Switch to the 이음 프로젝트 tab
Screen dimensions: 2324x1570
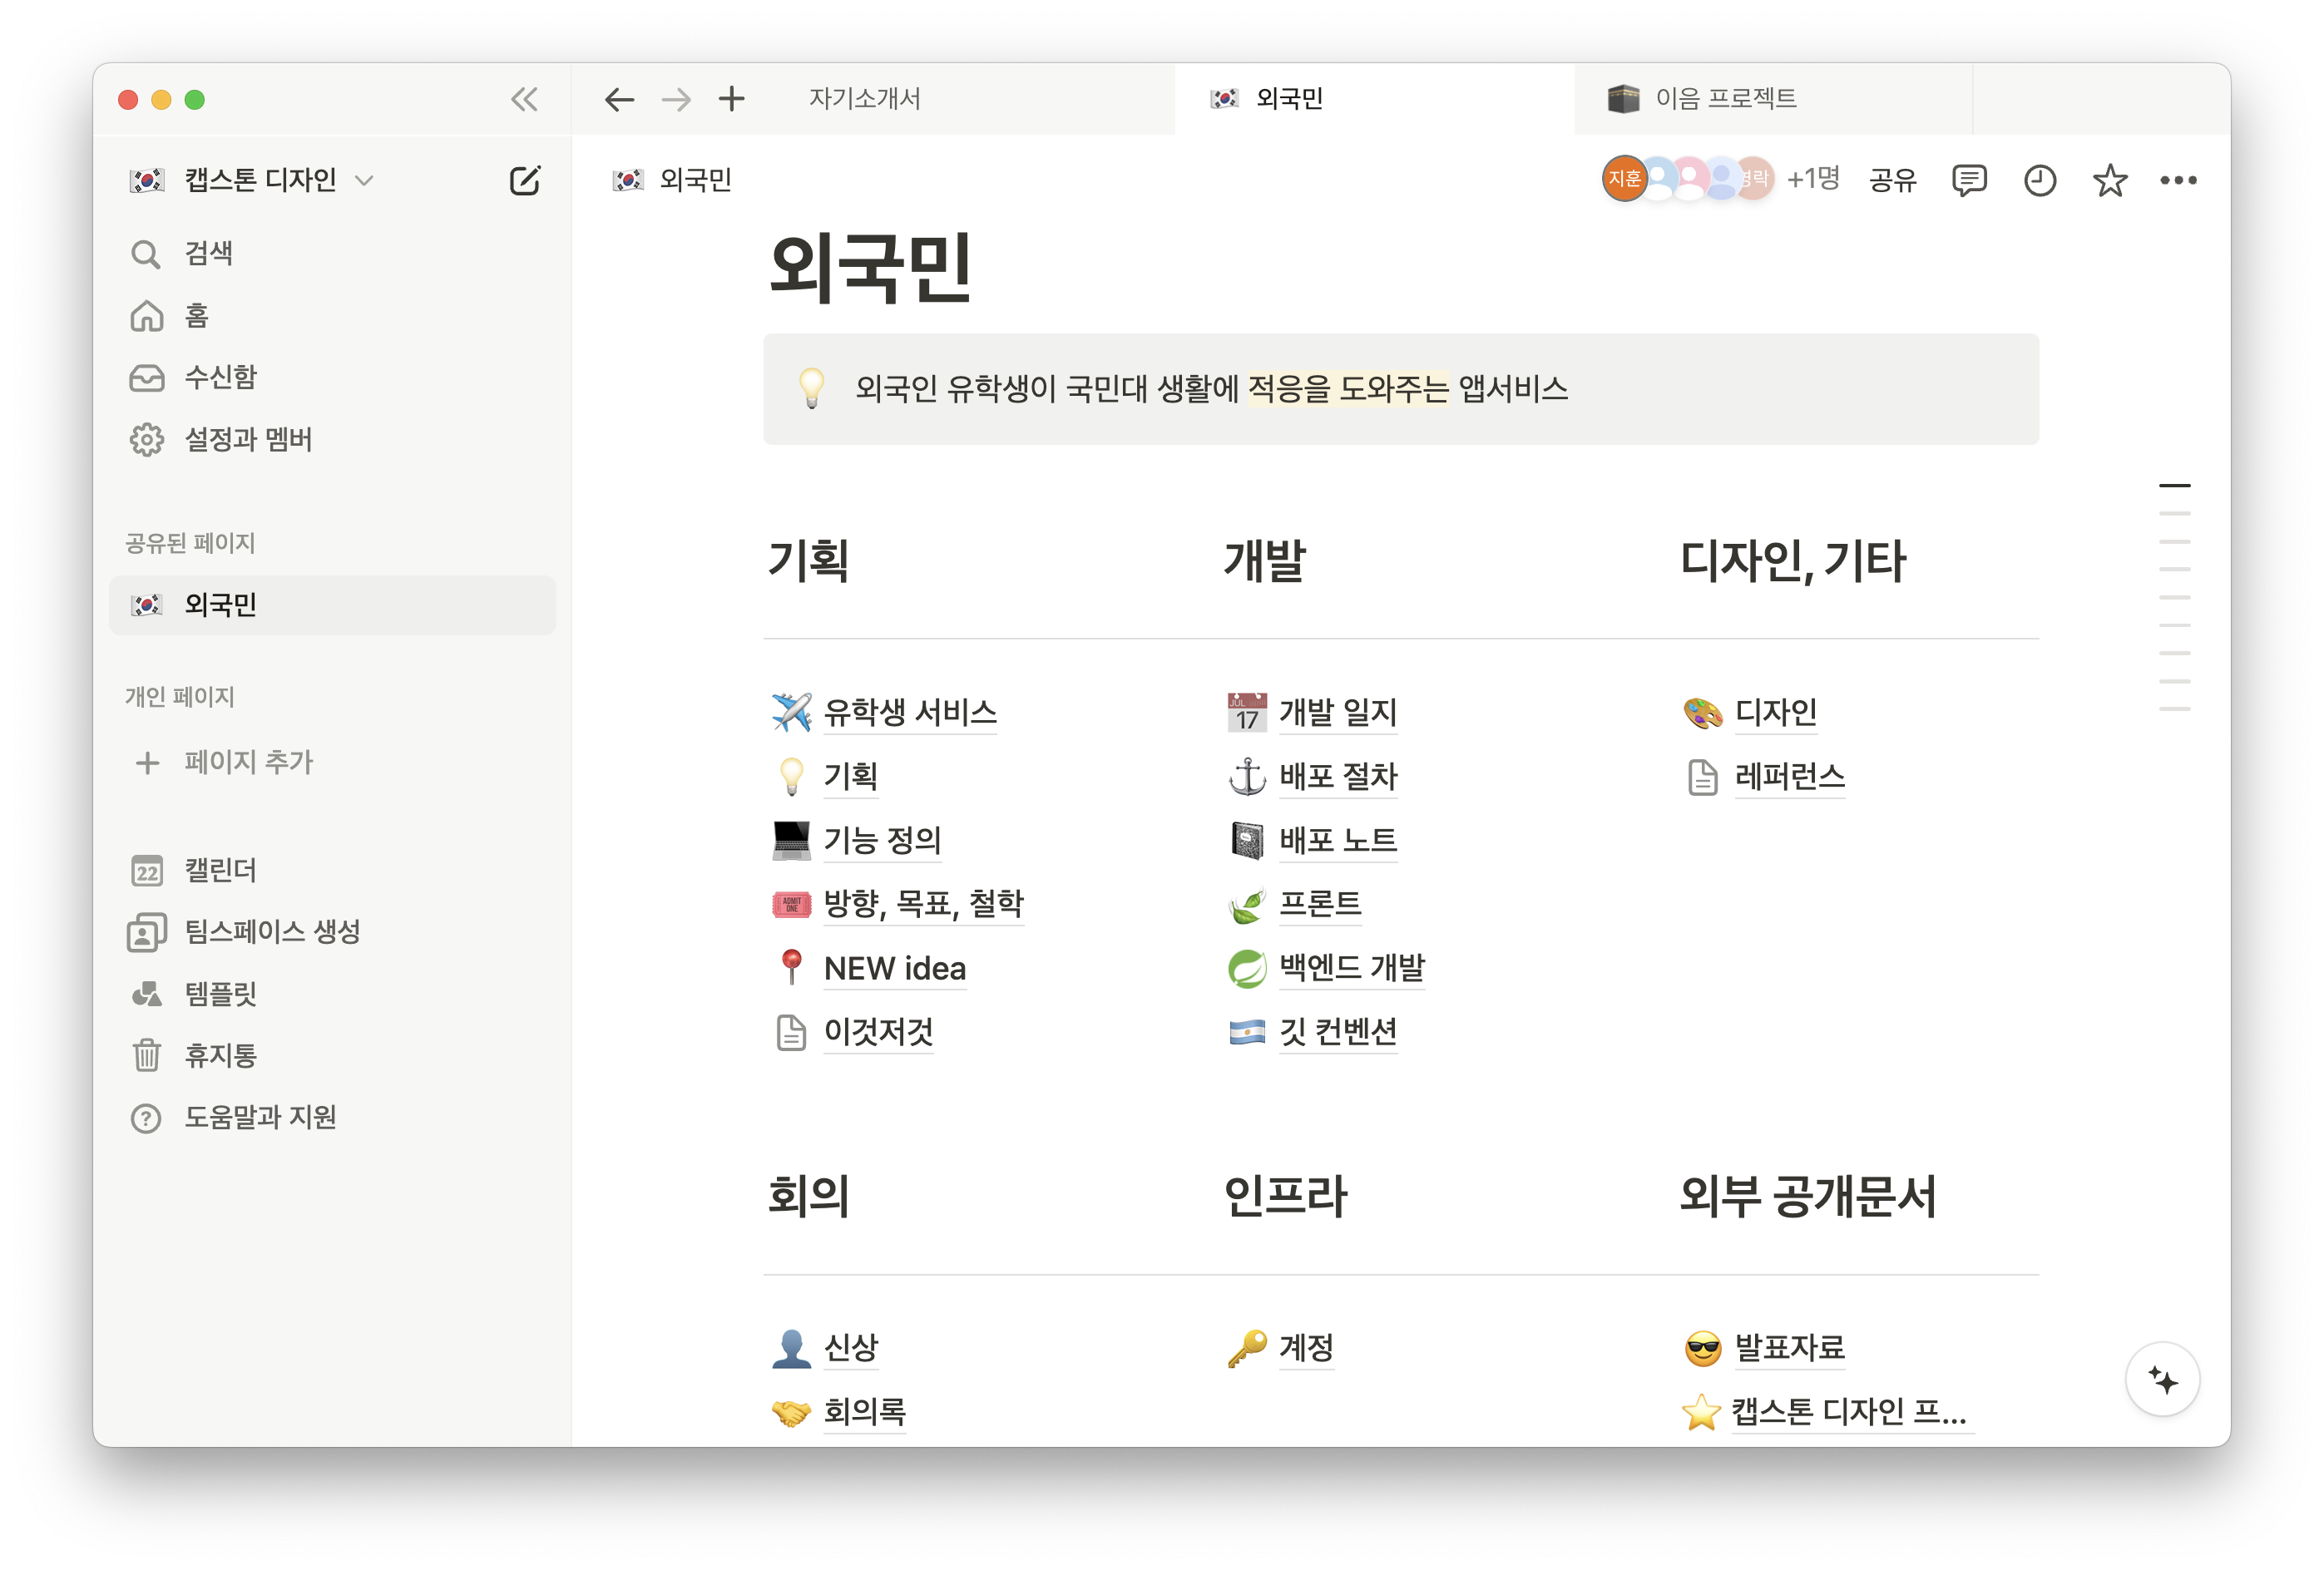click(x=1773, y=99)
